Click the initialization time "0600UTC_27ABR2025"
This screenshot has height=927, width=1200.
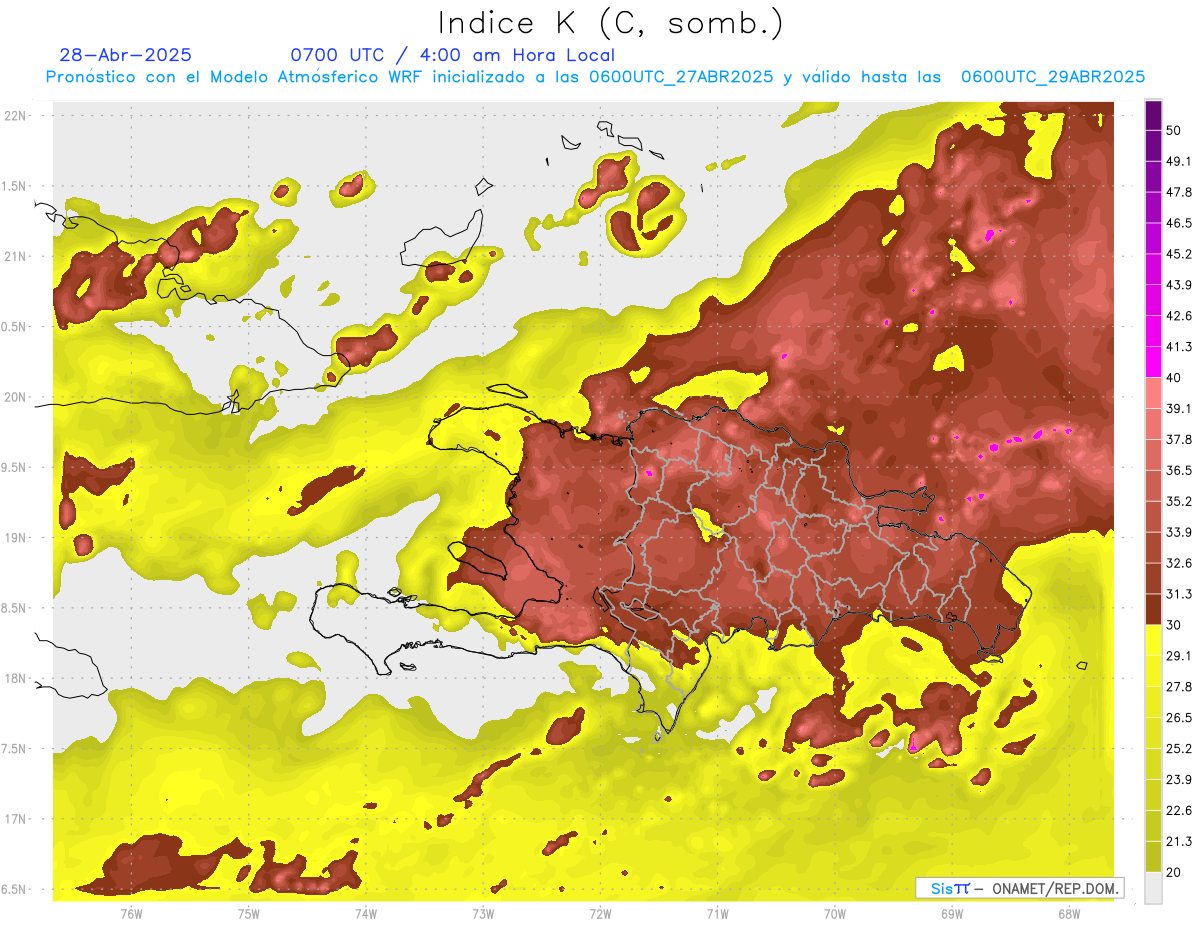681,77
